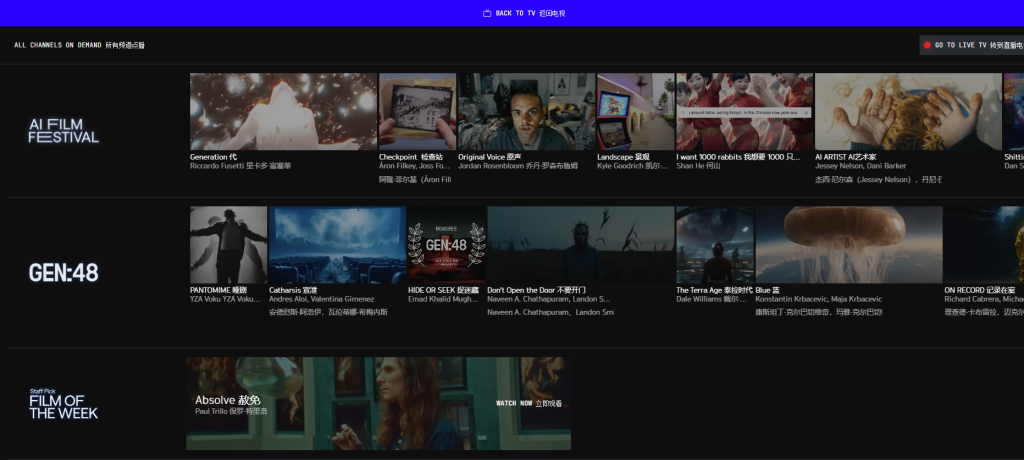Viewport: 1024px width, 460px height.
Task: Open the Blue jellyfish film thumbnail
Action: click(x=849, y=245)
